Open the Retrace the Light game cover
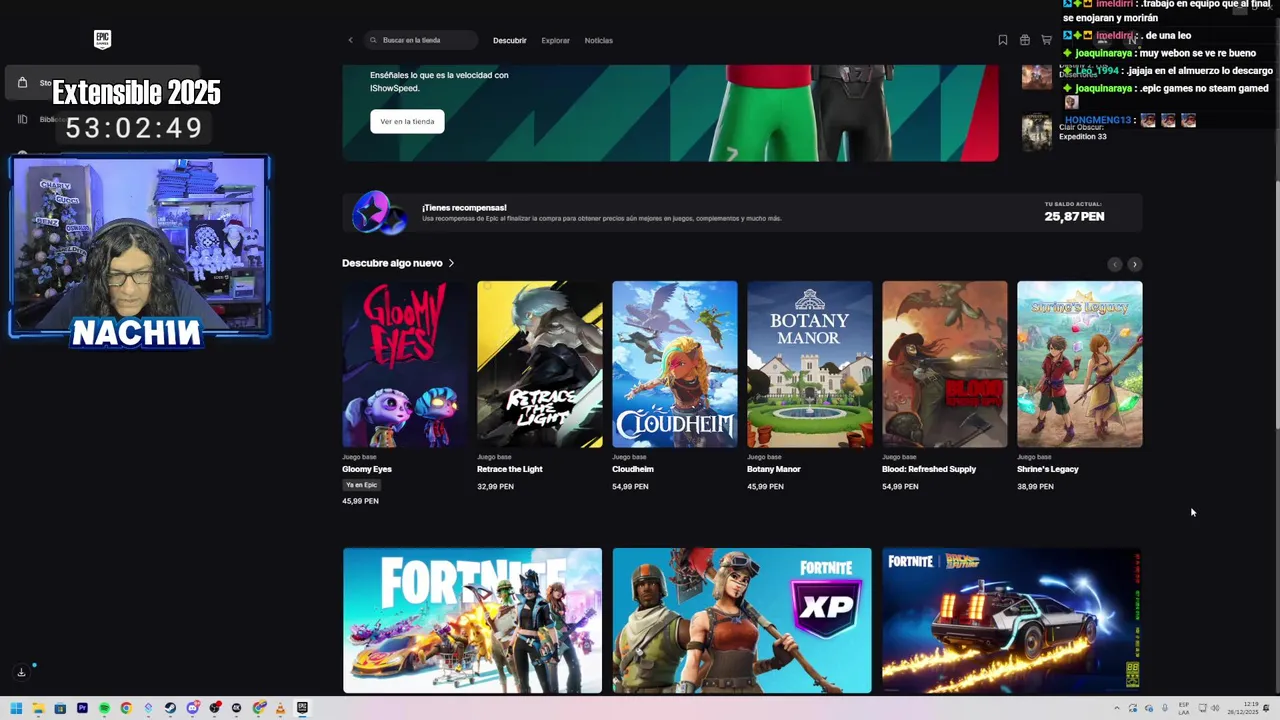 pyautogui.click(x=539, y=364)
